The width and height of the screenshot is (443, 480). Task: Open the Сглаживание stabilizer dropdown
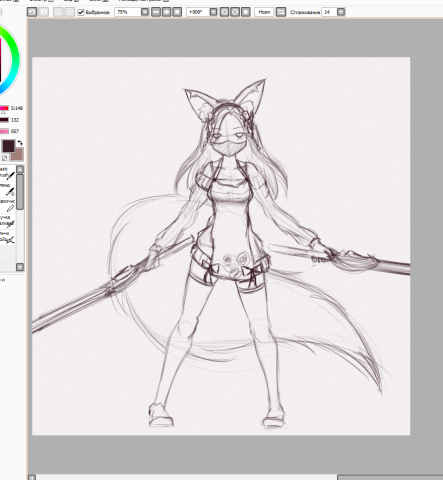(341, 12)
